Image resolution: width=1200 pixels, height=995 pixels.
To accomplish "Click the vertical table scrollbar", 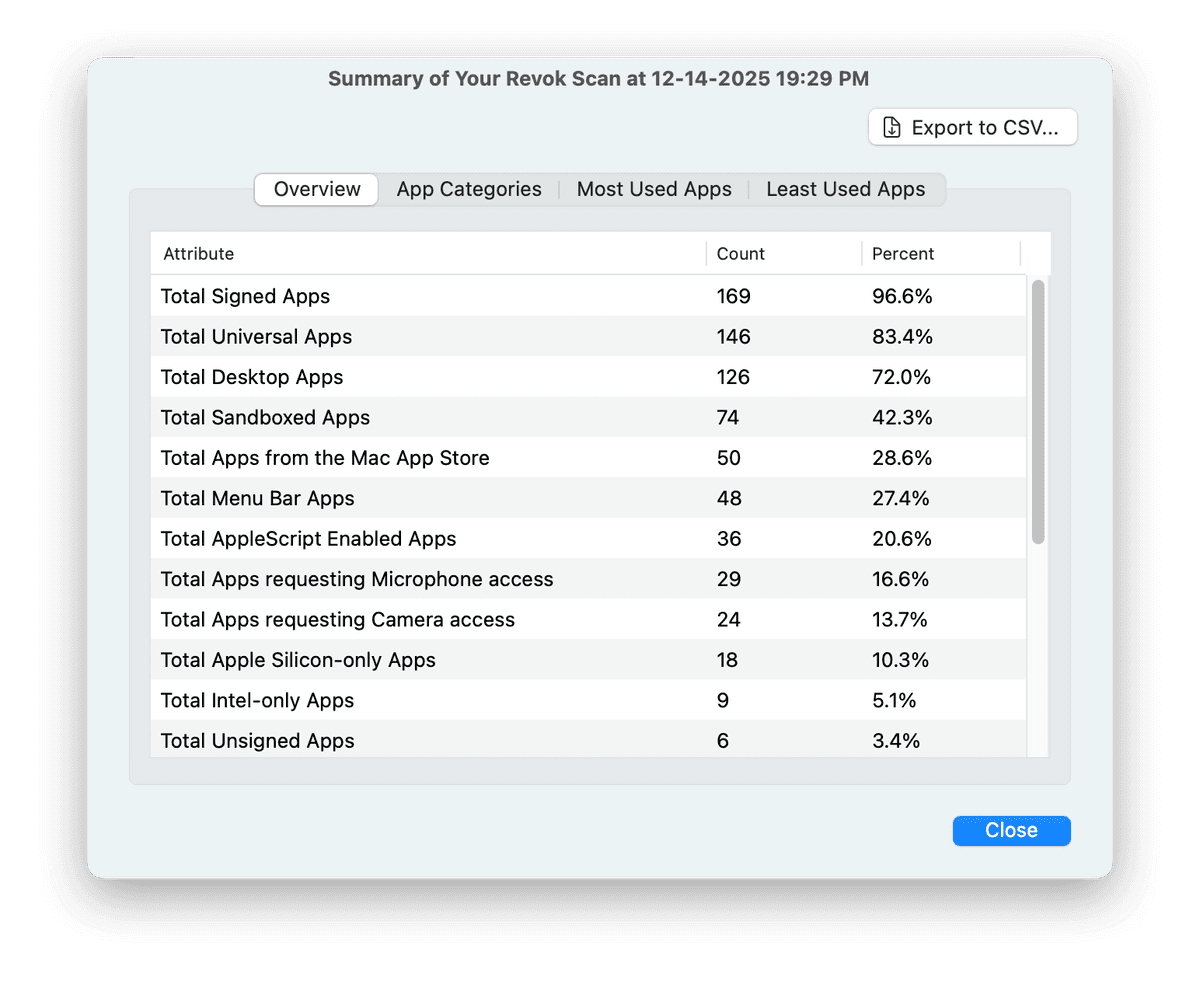I will 1038,412.
